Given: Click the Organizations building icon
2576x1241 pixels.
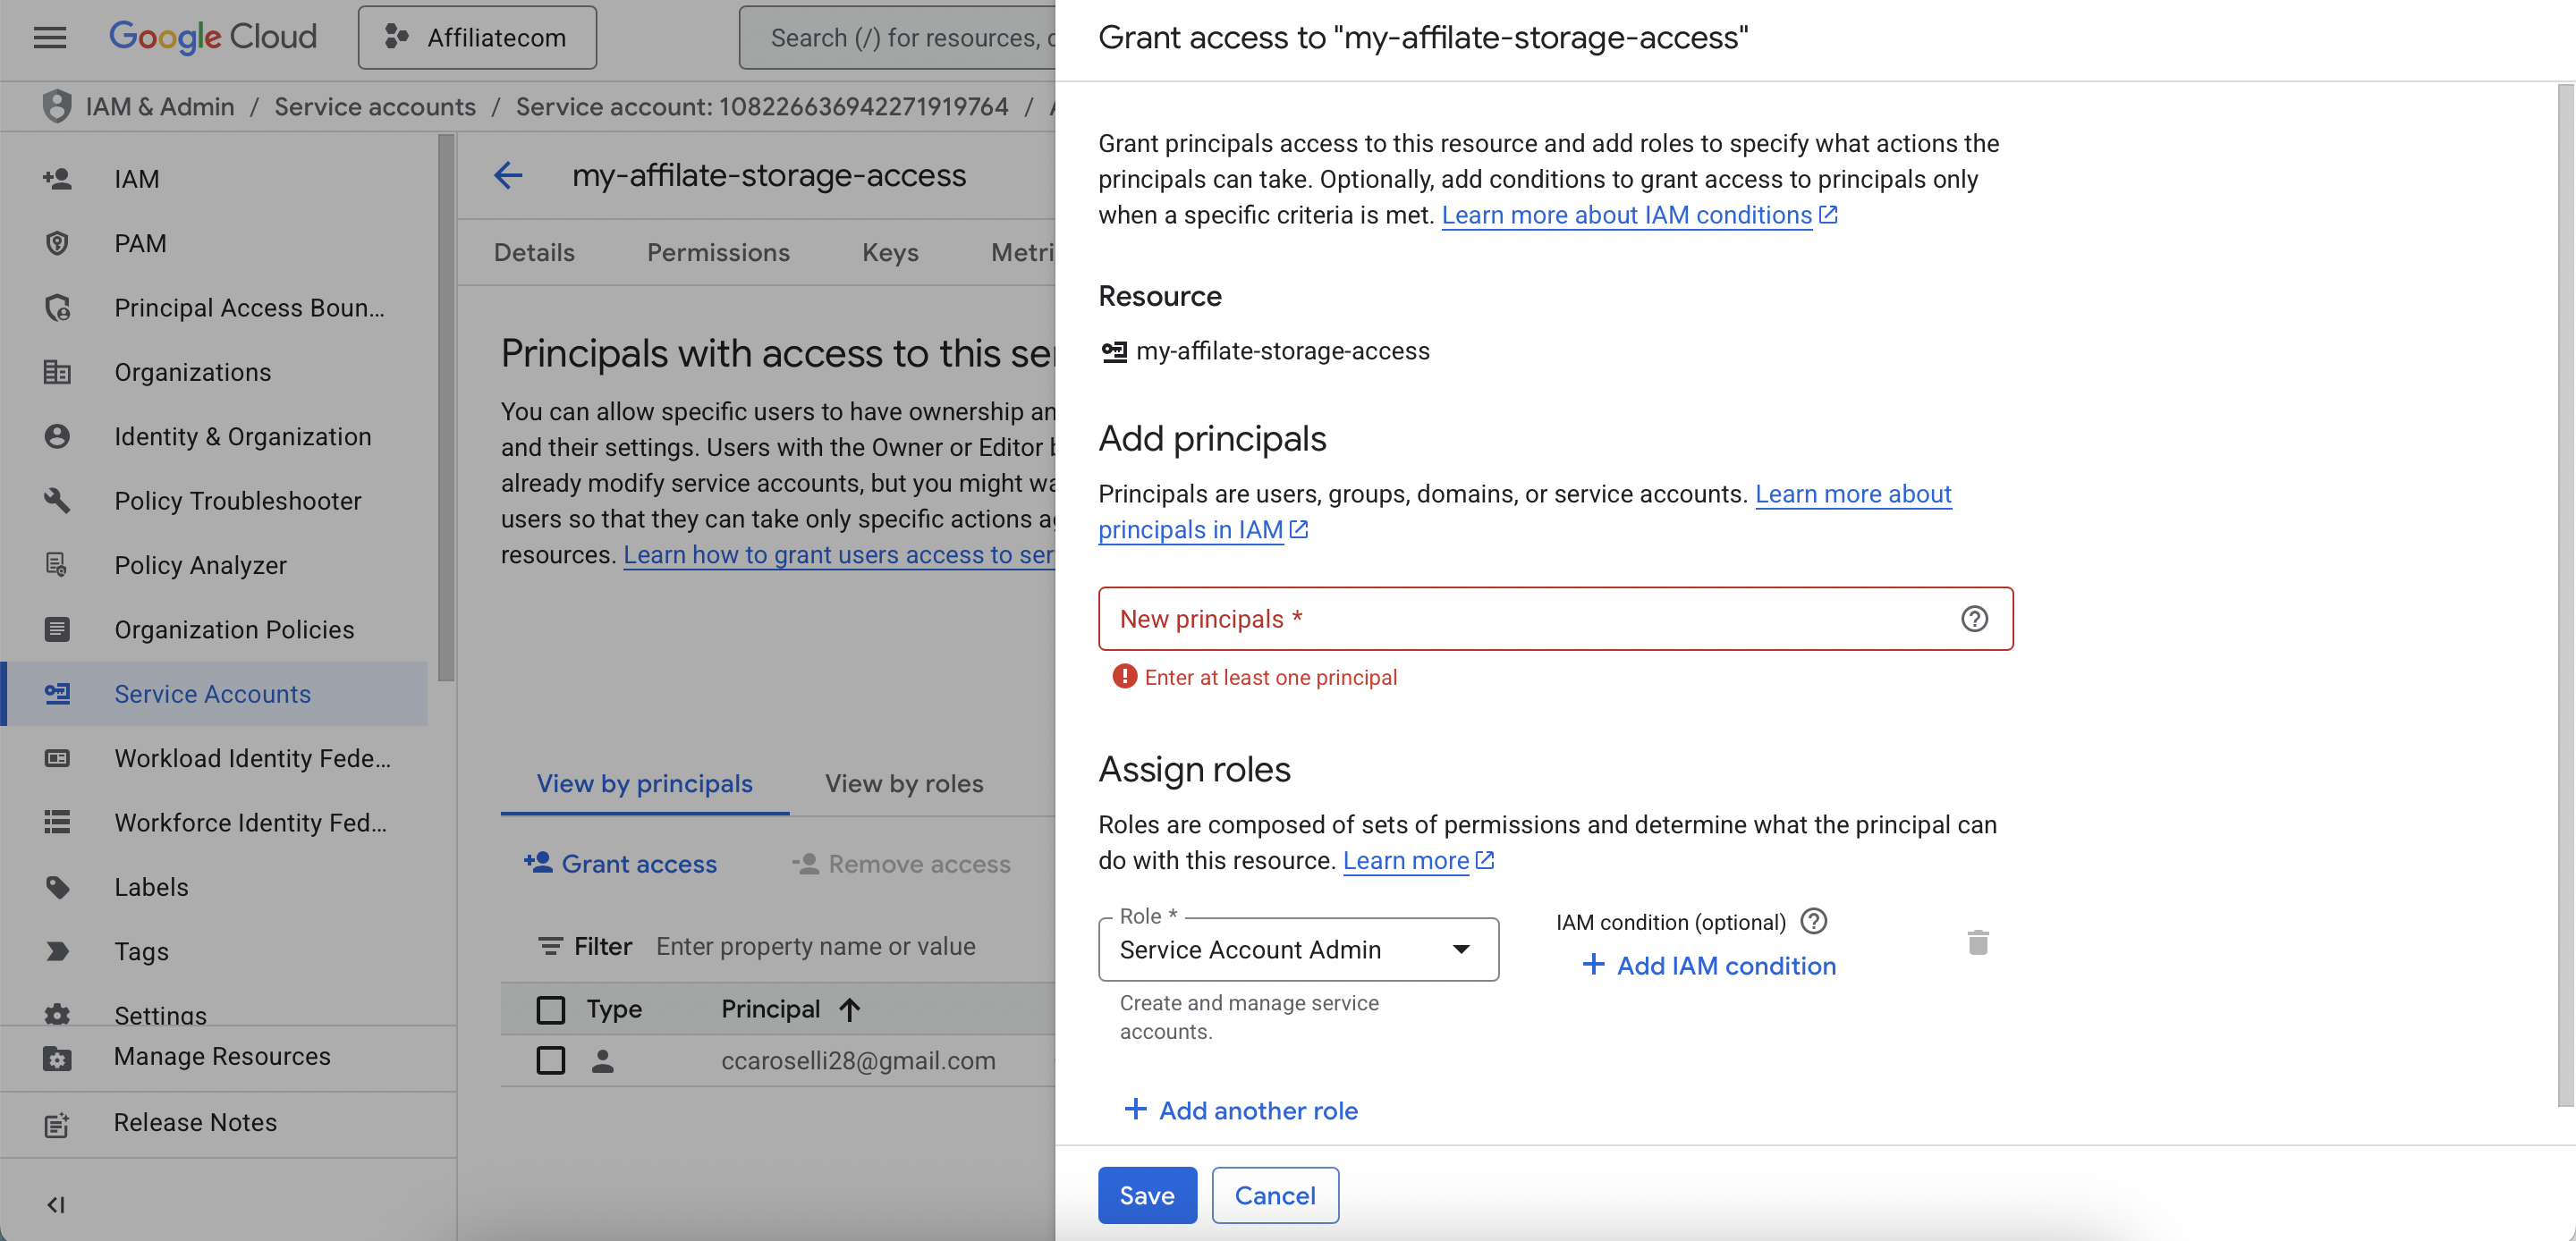Looking at the screenshot, I should click(57, 372).
